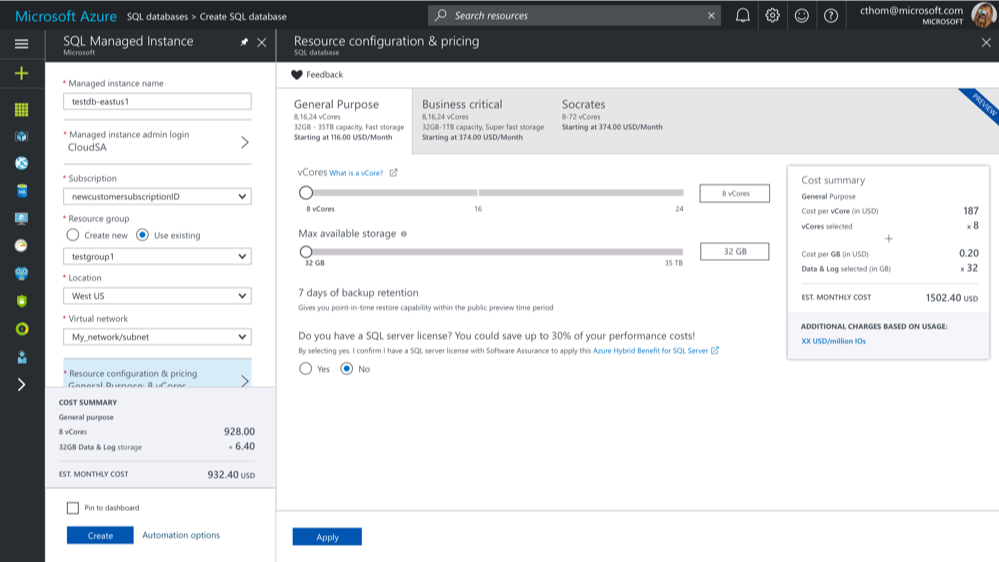Click the user avatar picture
This screenshot has width=999, height=562.
984,15
